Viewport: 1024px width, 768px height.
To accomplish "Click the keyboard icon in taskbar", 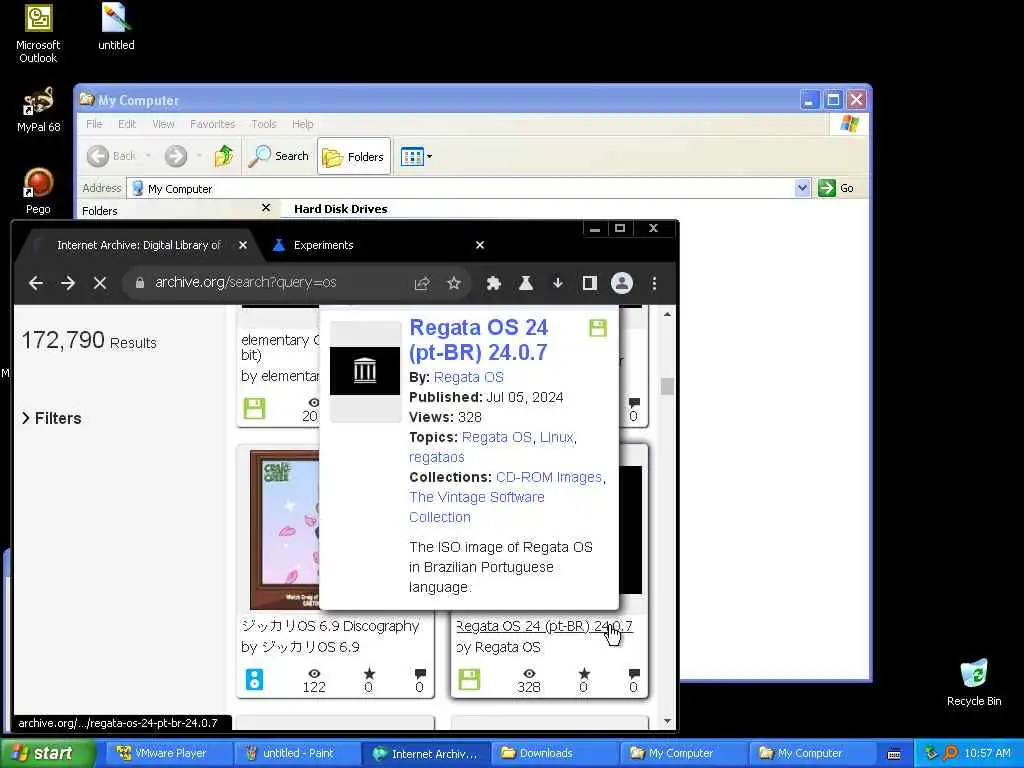I will tap(894, 754).
